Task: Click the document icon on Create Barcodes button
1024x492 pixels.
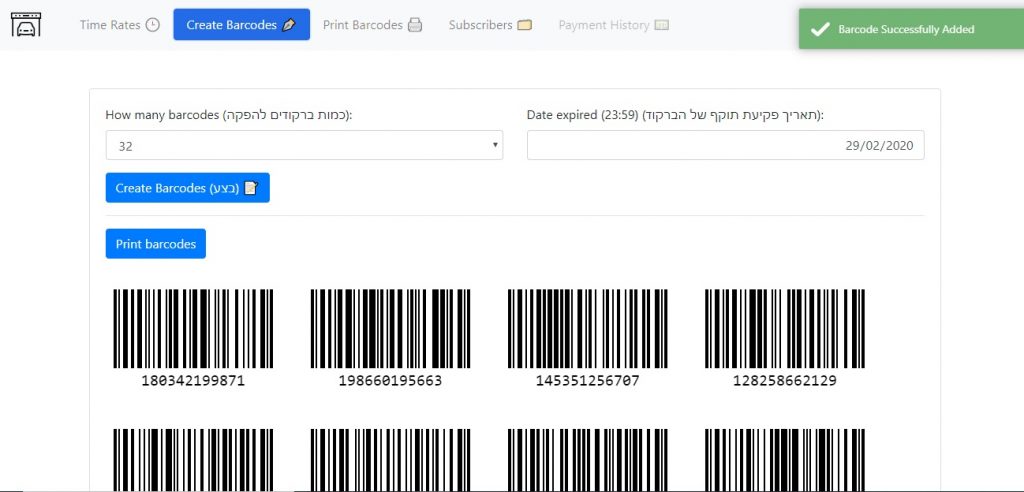Action: pos(251,188)
